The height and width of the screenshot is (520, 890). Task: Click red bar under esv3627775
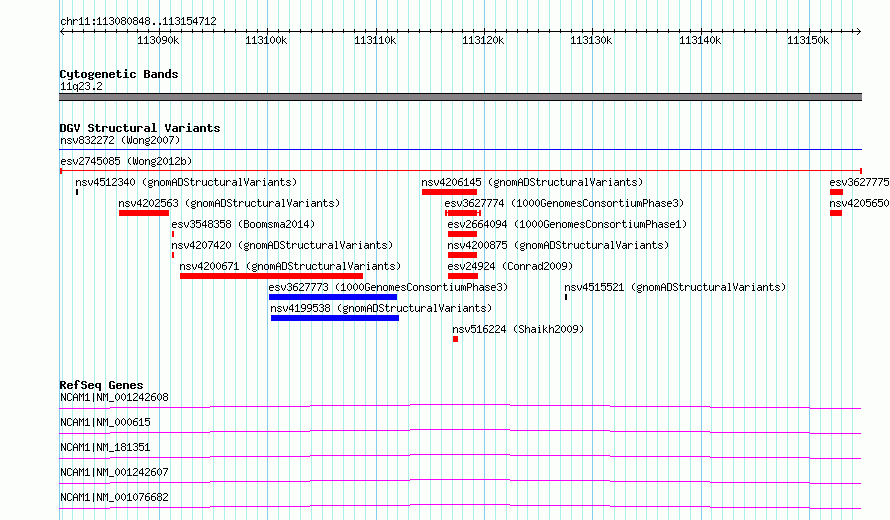click(836, 192)
